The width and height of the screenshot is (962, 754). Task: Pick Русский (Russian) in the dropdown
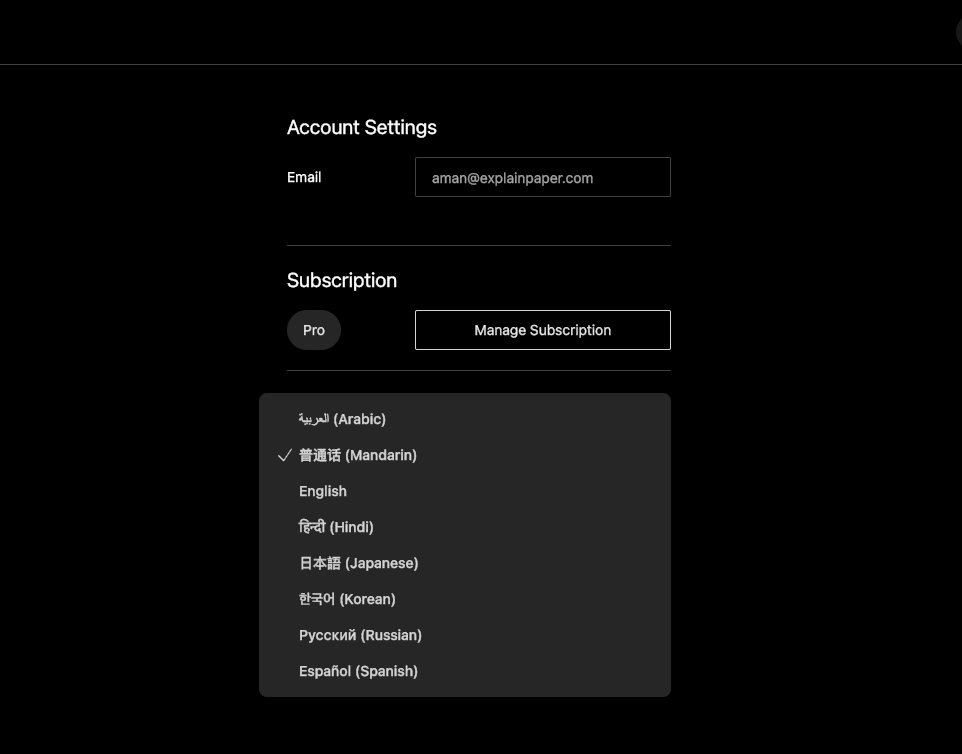tap(464, 635)
